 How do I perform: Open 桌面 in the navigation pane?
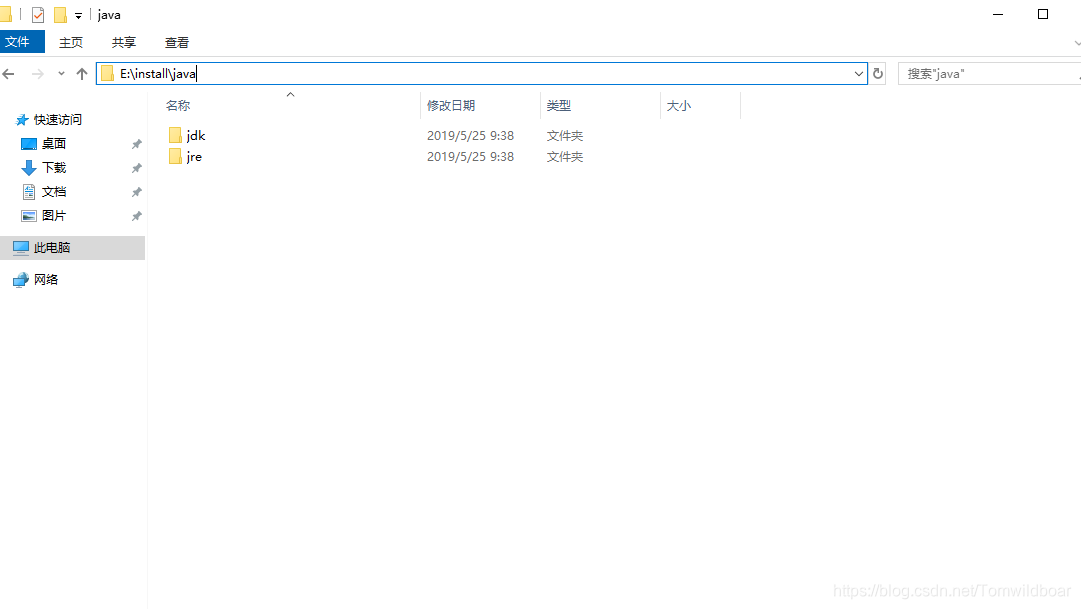[54, 143]
